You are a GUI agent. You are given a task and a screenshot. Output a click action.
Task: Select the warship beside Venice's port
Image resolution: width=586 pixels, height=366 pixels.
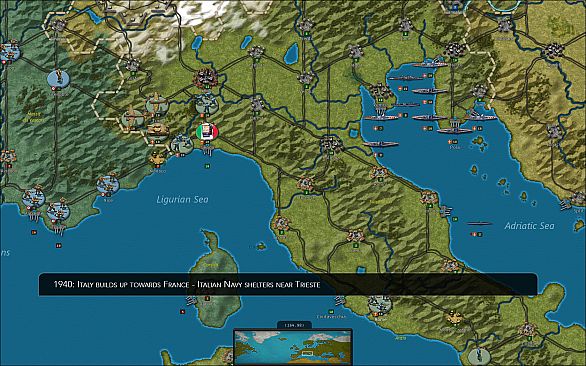pos(380,117)
